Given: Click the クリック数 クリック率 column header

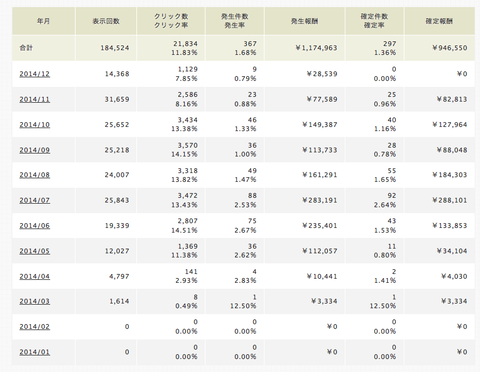Looking at the screenshot, I should (171, 21).
